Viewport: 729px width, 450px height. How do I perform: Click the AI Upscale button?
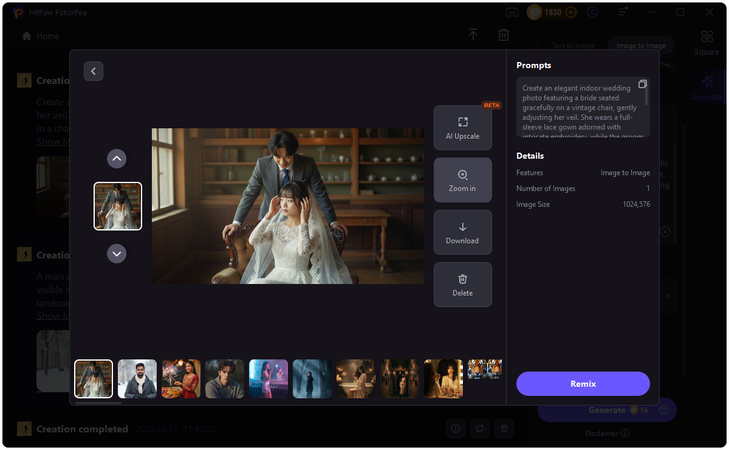[463, 128]
